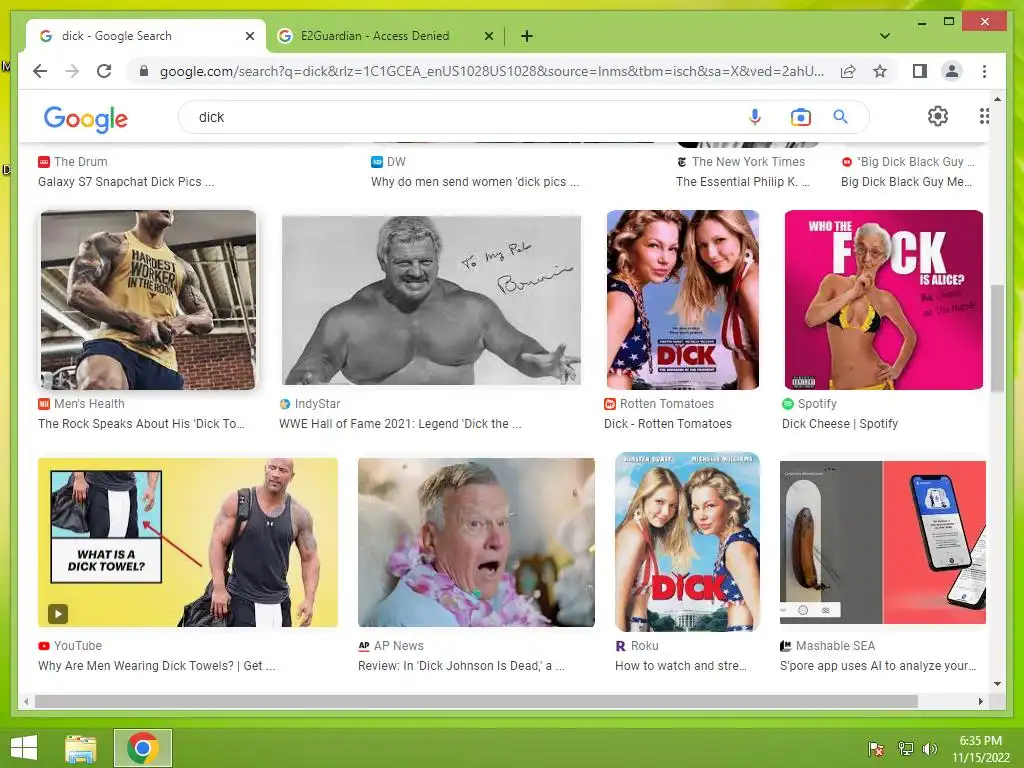The height and width of the screenshot is (768, 1024).
Task: Open Google quick settings gear
Action: point(938,116)
